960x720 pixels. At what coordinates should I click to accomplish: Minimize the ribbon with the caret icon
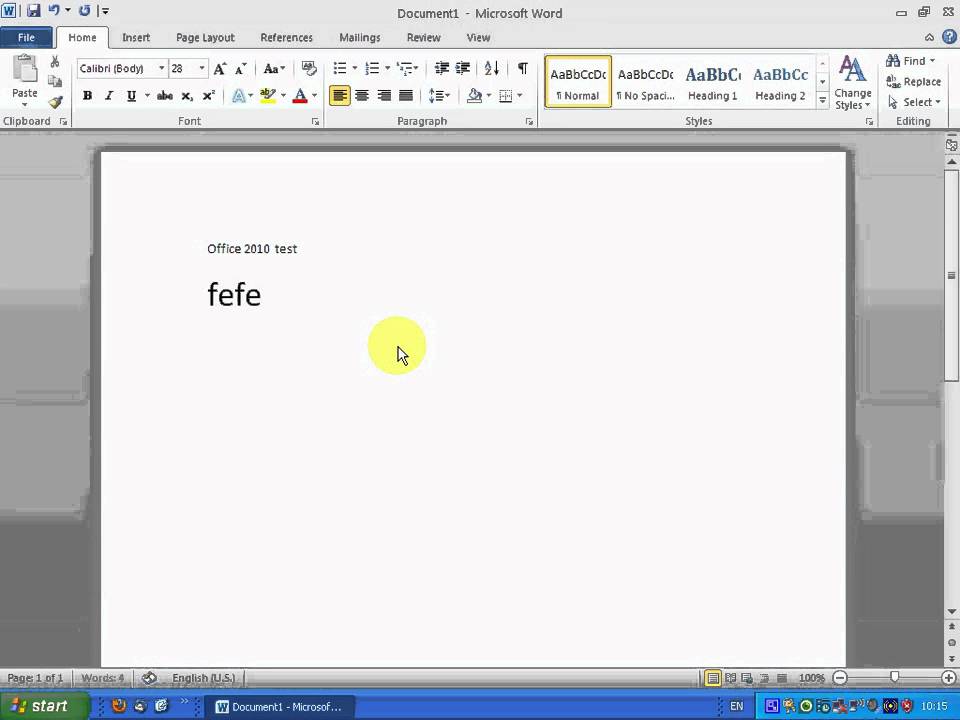(x=929, y=37)
